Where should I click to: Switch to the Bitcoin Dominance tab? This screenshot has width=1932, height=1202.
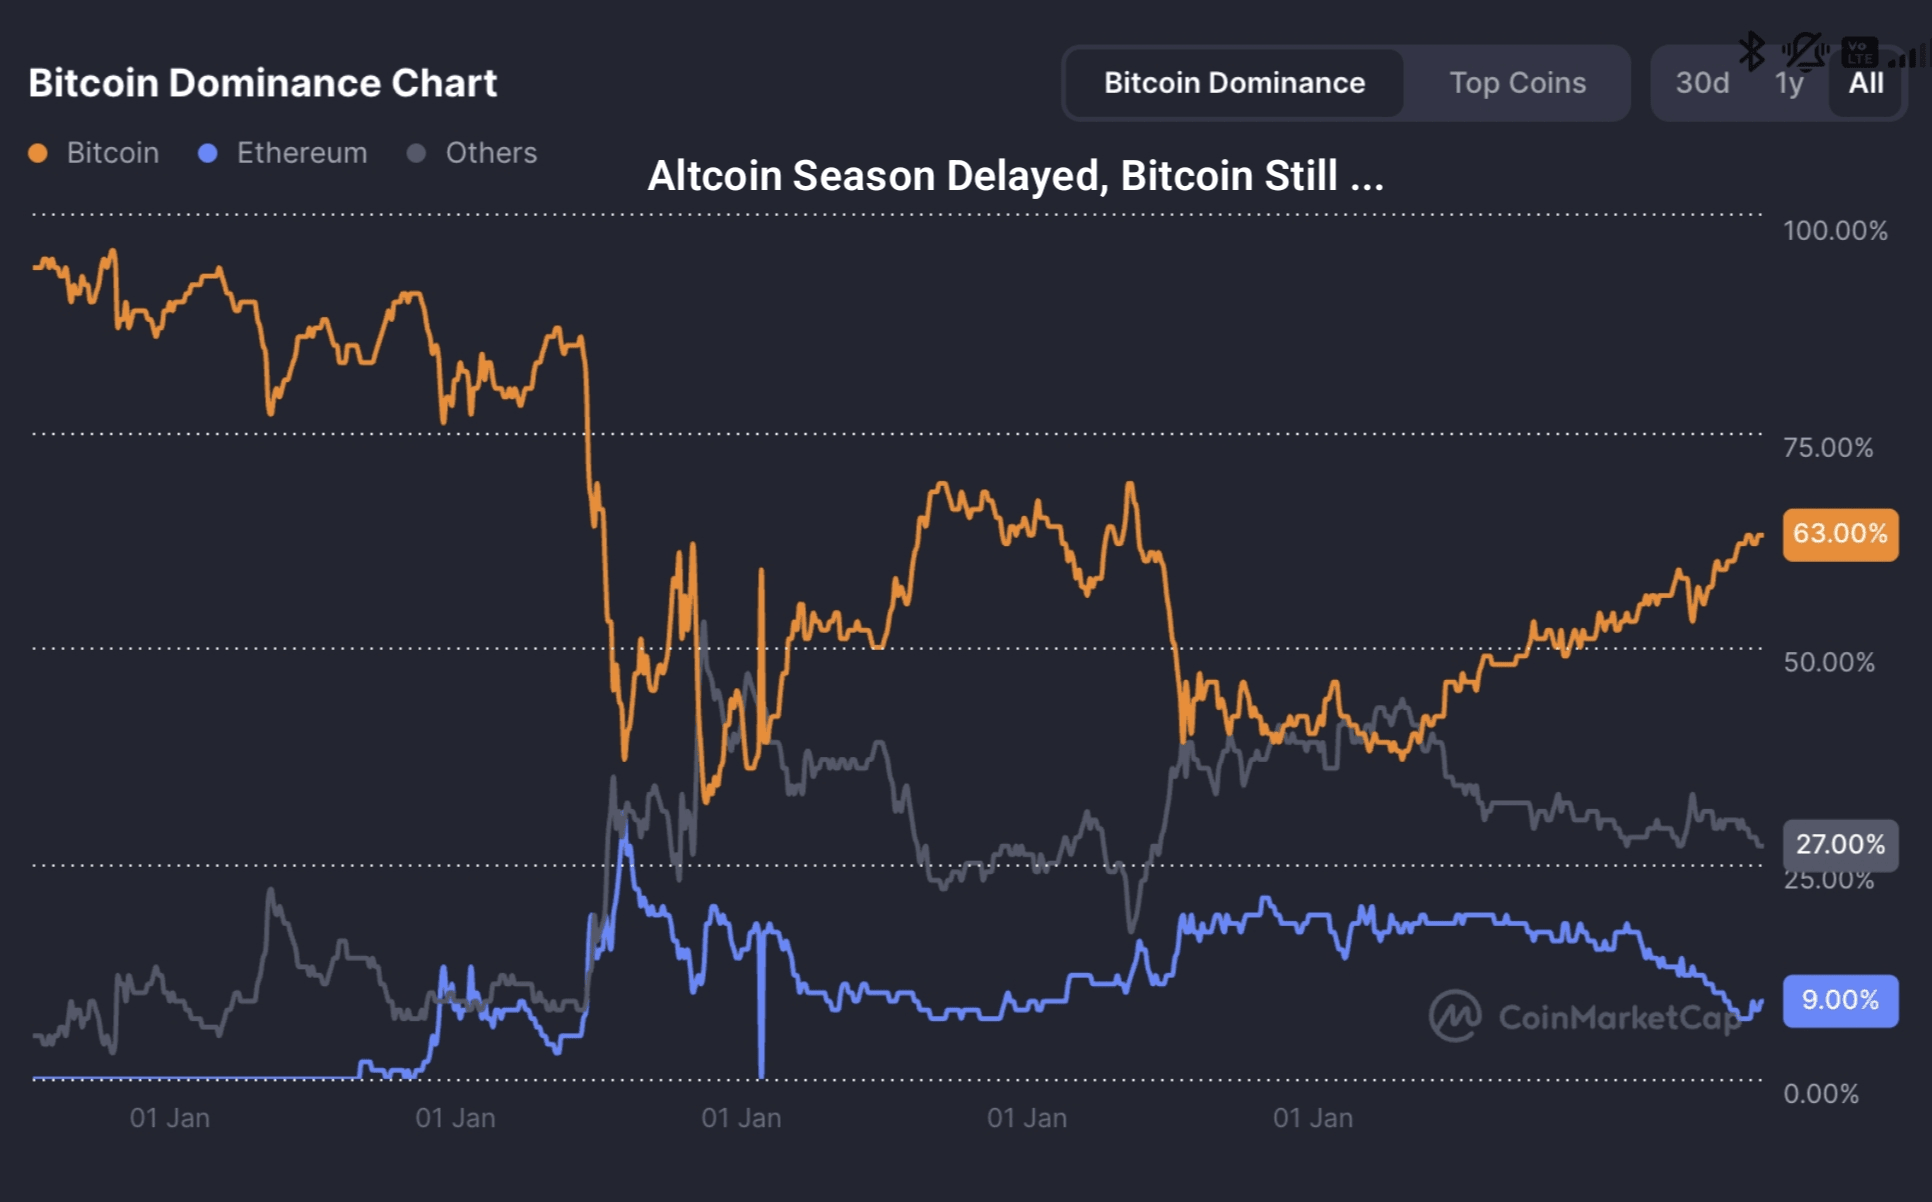point(1234,83)
